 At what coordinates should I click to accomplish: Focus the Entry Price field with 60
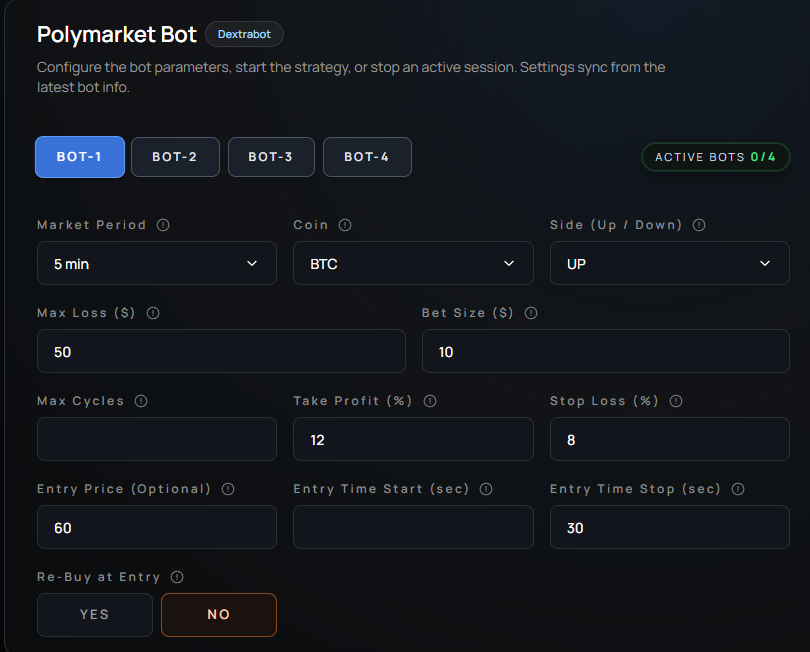click(157, 527)
